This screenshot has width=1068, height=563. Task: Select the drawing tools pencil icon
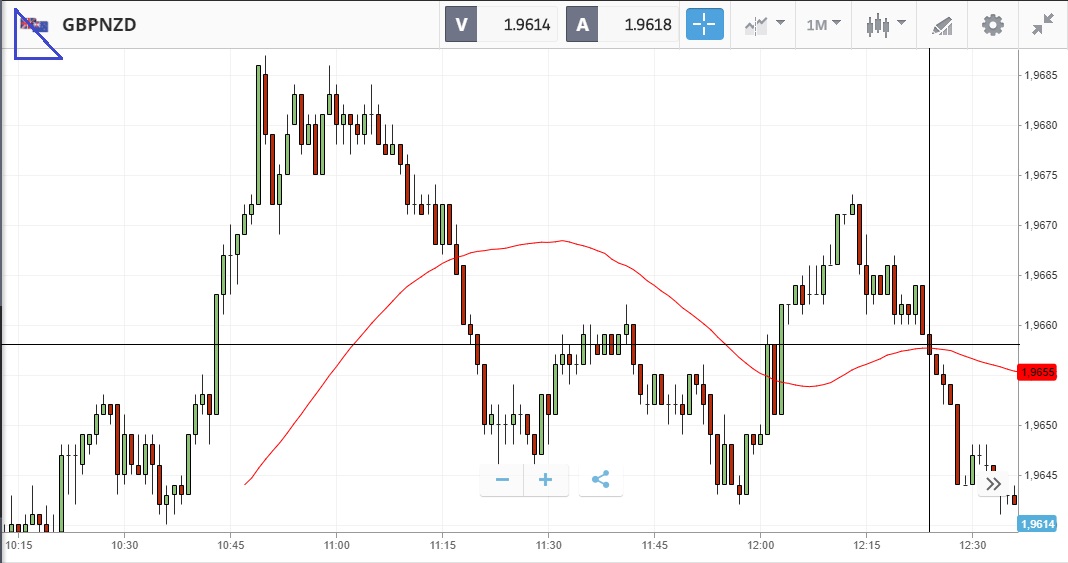tap(942, 25)
